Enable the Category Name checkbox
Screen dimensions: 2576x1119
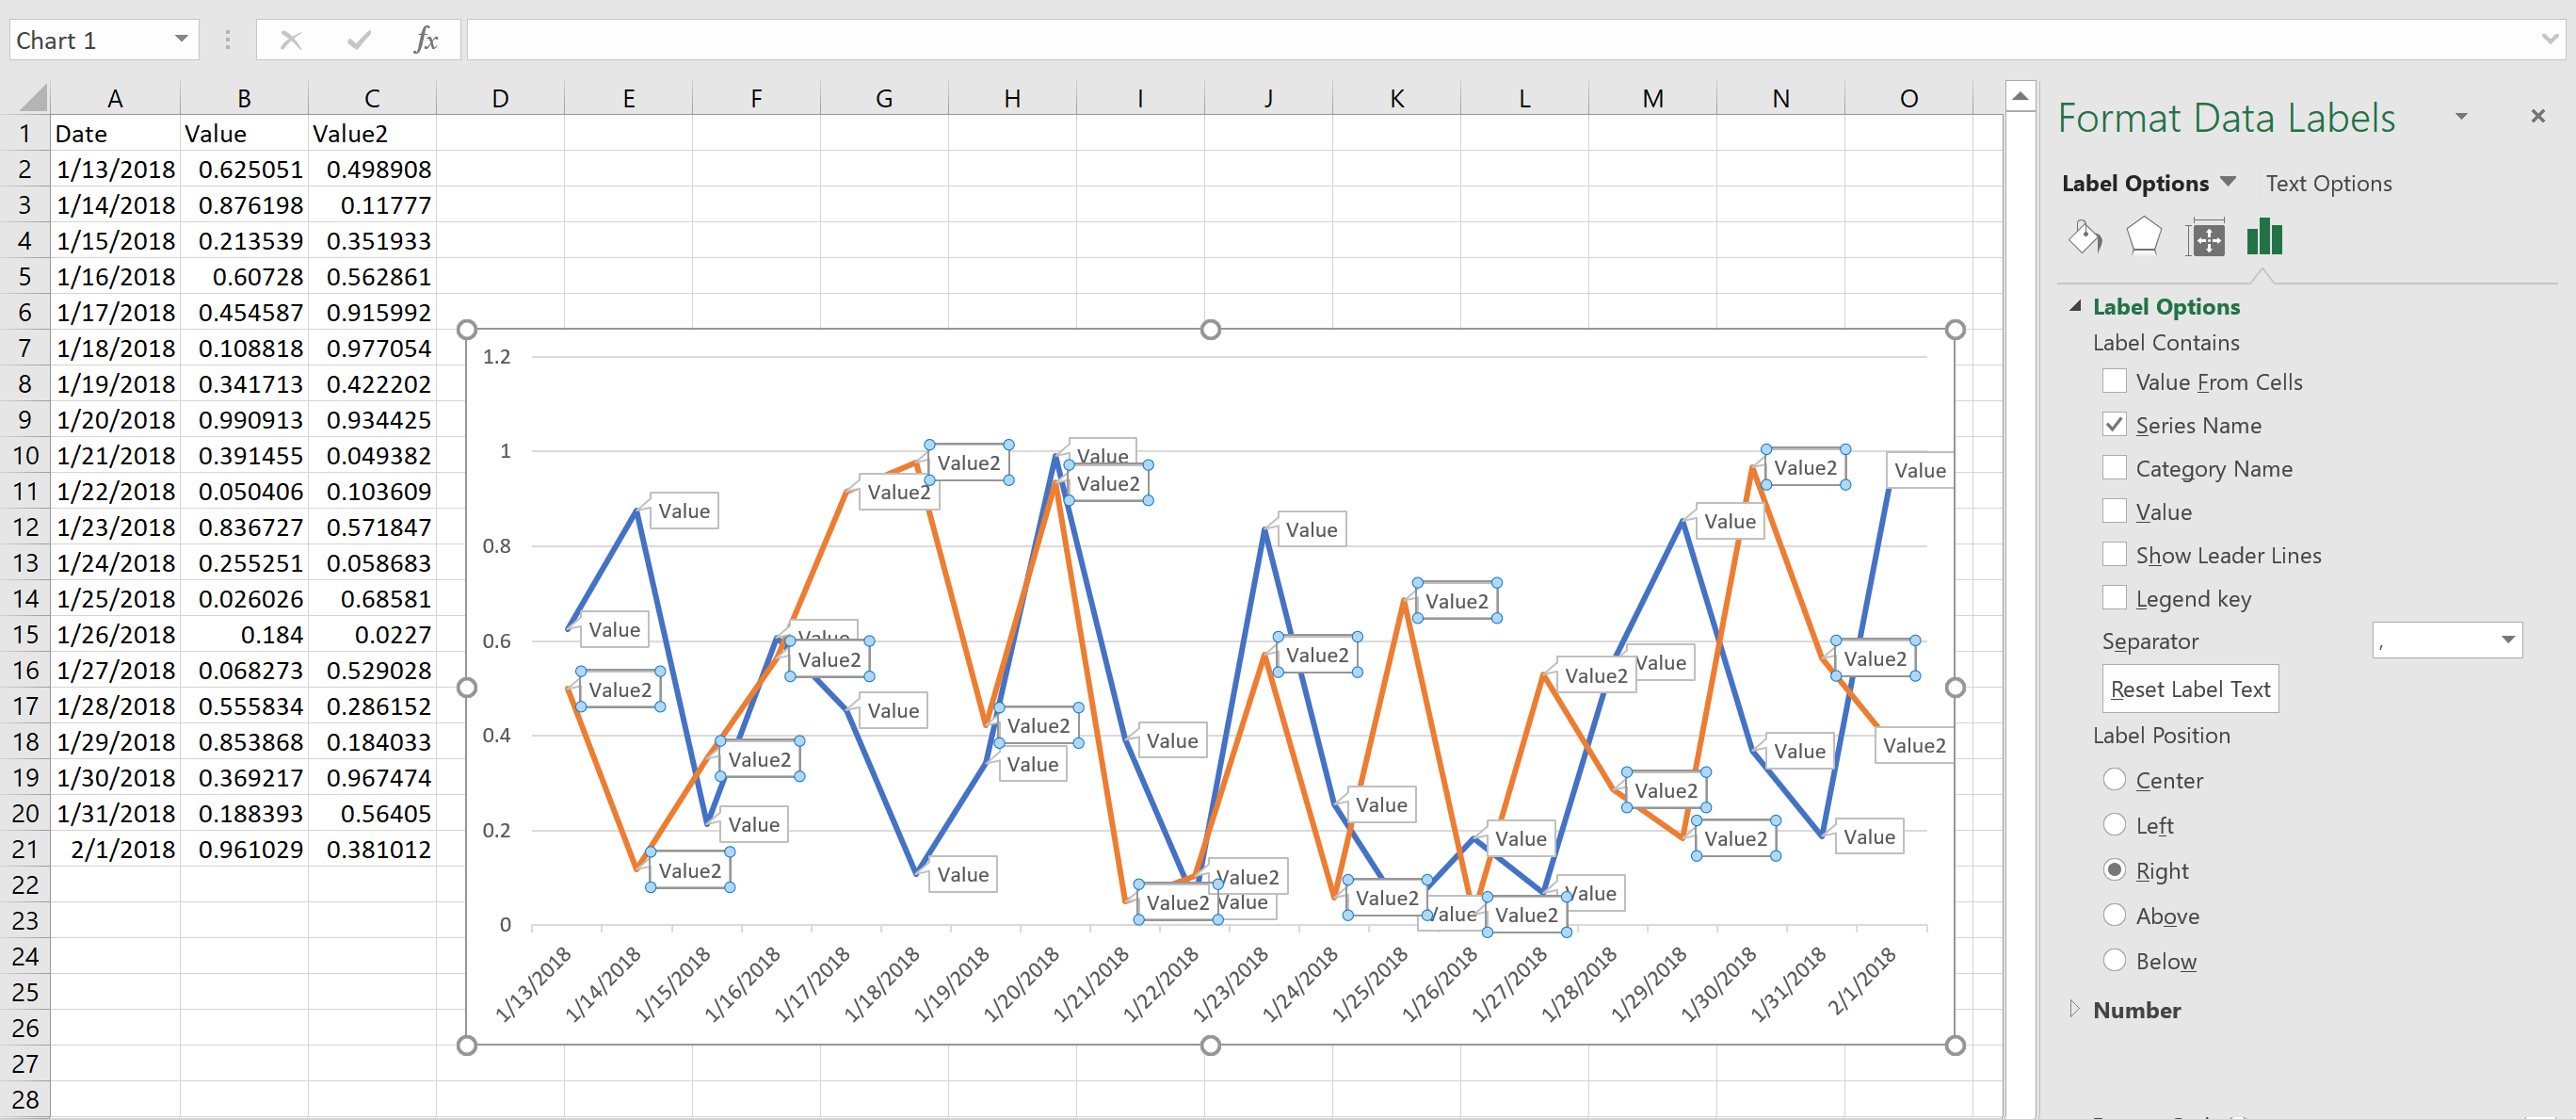(2114, 468)
